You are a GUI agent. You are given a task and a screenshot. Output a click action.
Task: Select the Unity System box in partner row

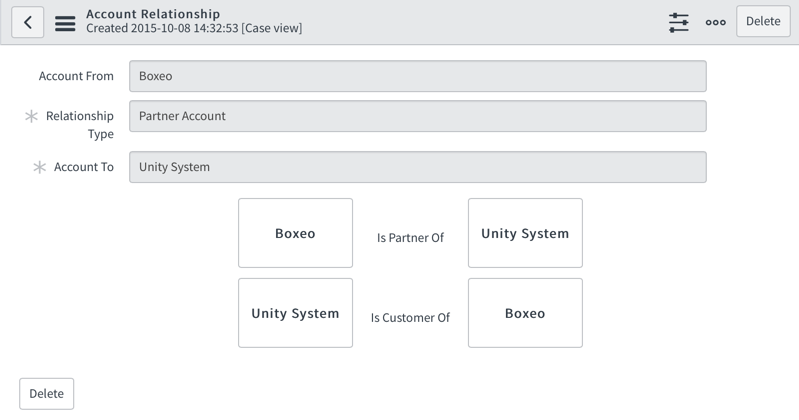pyautogui.click(x=525, y=233)
